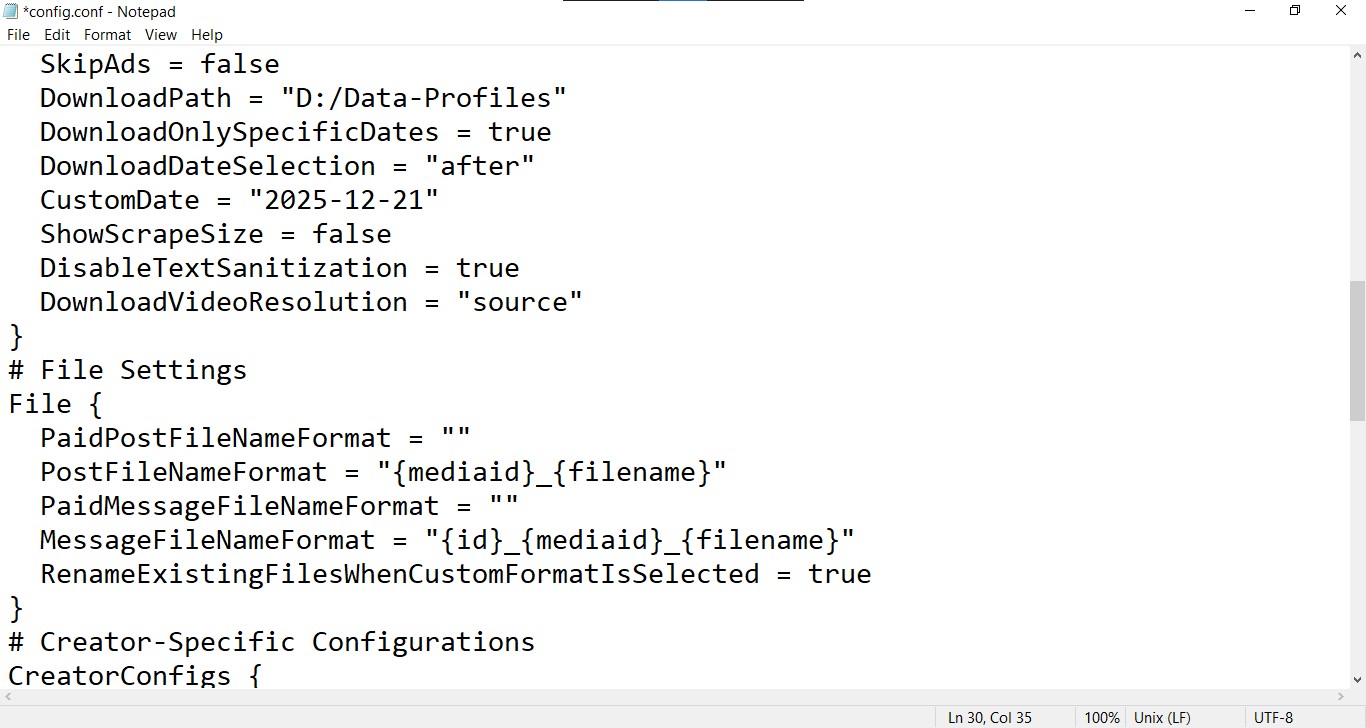Viewport: 1366px width, 728px height.
Task: Click the horizontal scrollbar right arrow
Action: (x=1340, y=696)
